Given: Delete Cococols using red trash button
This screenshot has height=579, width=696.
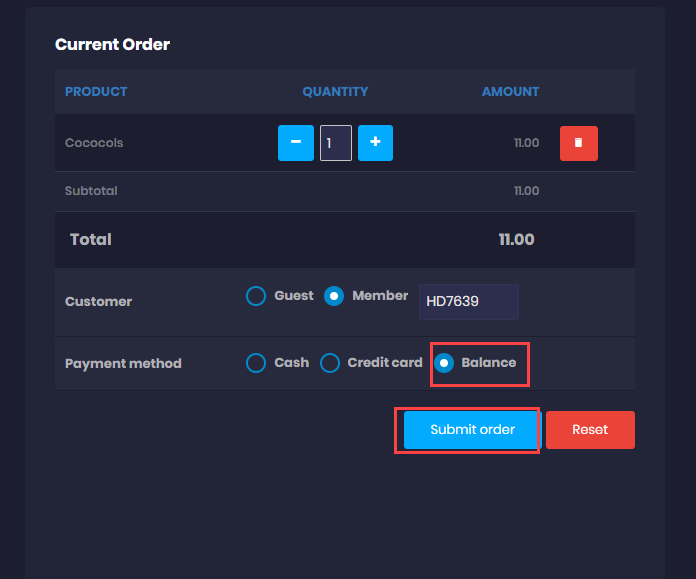Looking at the screenshot, I should pos(579,143).
